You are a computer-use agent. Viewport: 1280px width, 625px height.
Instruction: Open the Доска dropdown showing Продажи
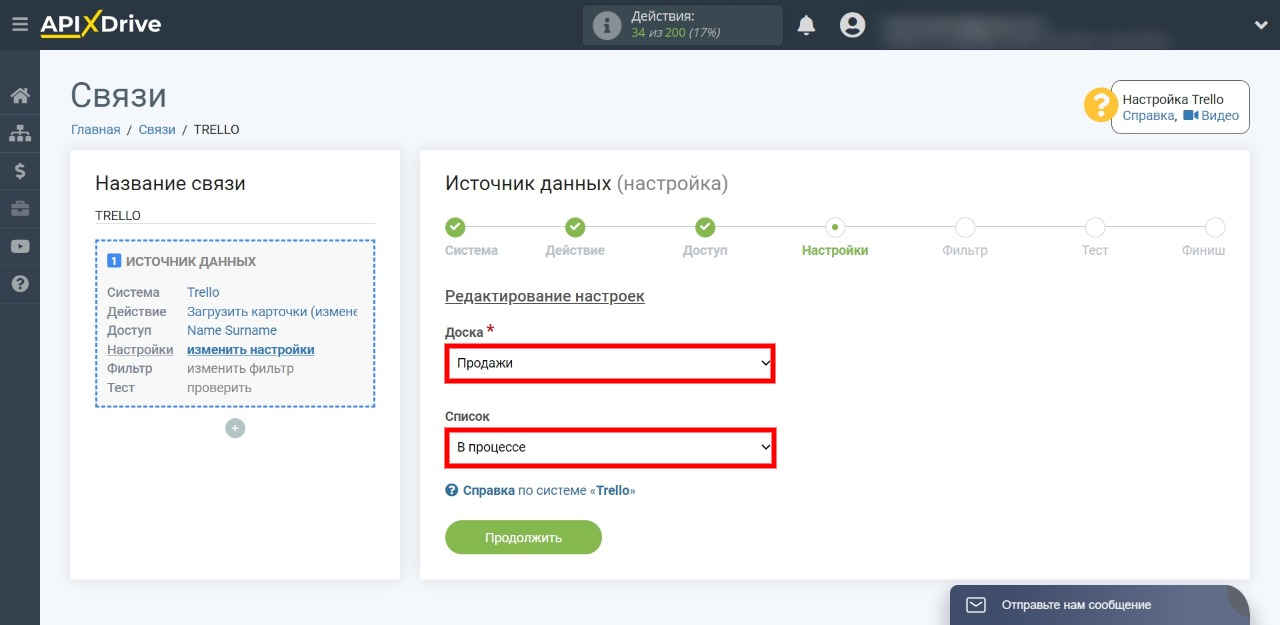click(610, 364)
